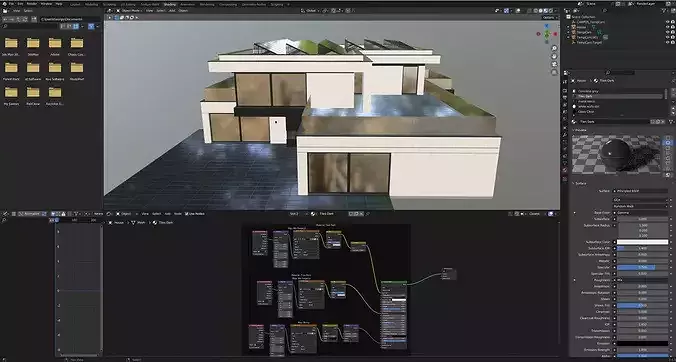Open the GGX distribution dropdown

641,200
